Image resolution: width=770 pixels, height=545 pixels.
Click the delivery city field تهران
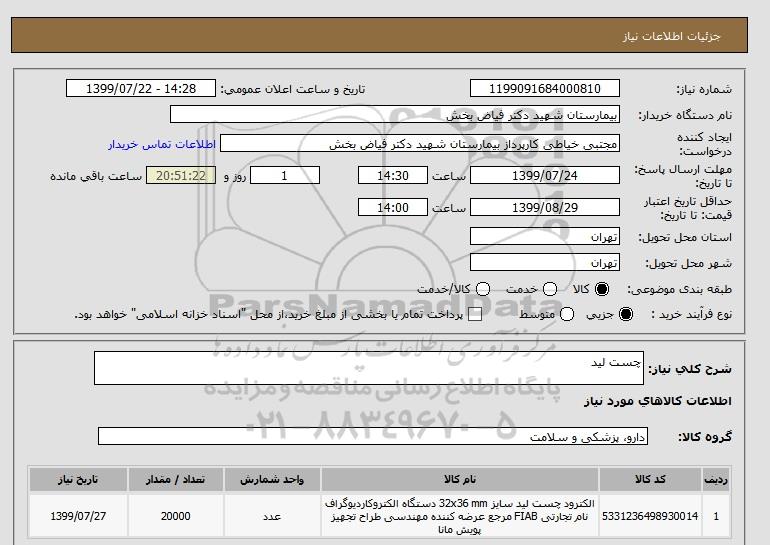[x=545, y=263]
